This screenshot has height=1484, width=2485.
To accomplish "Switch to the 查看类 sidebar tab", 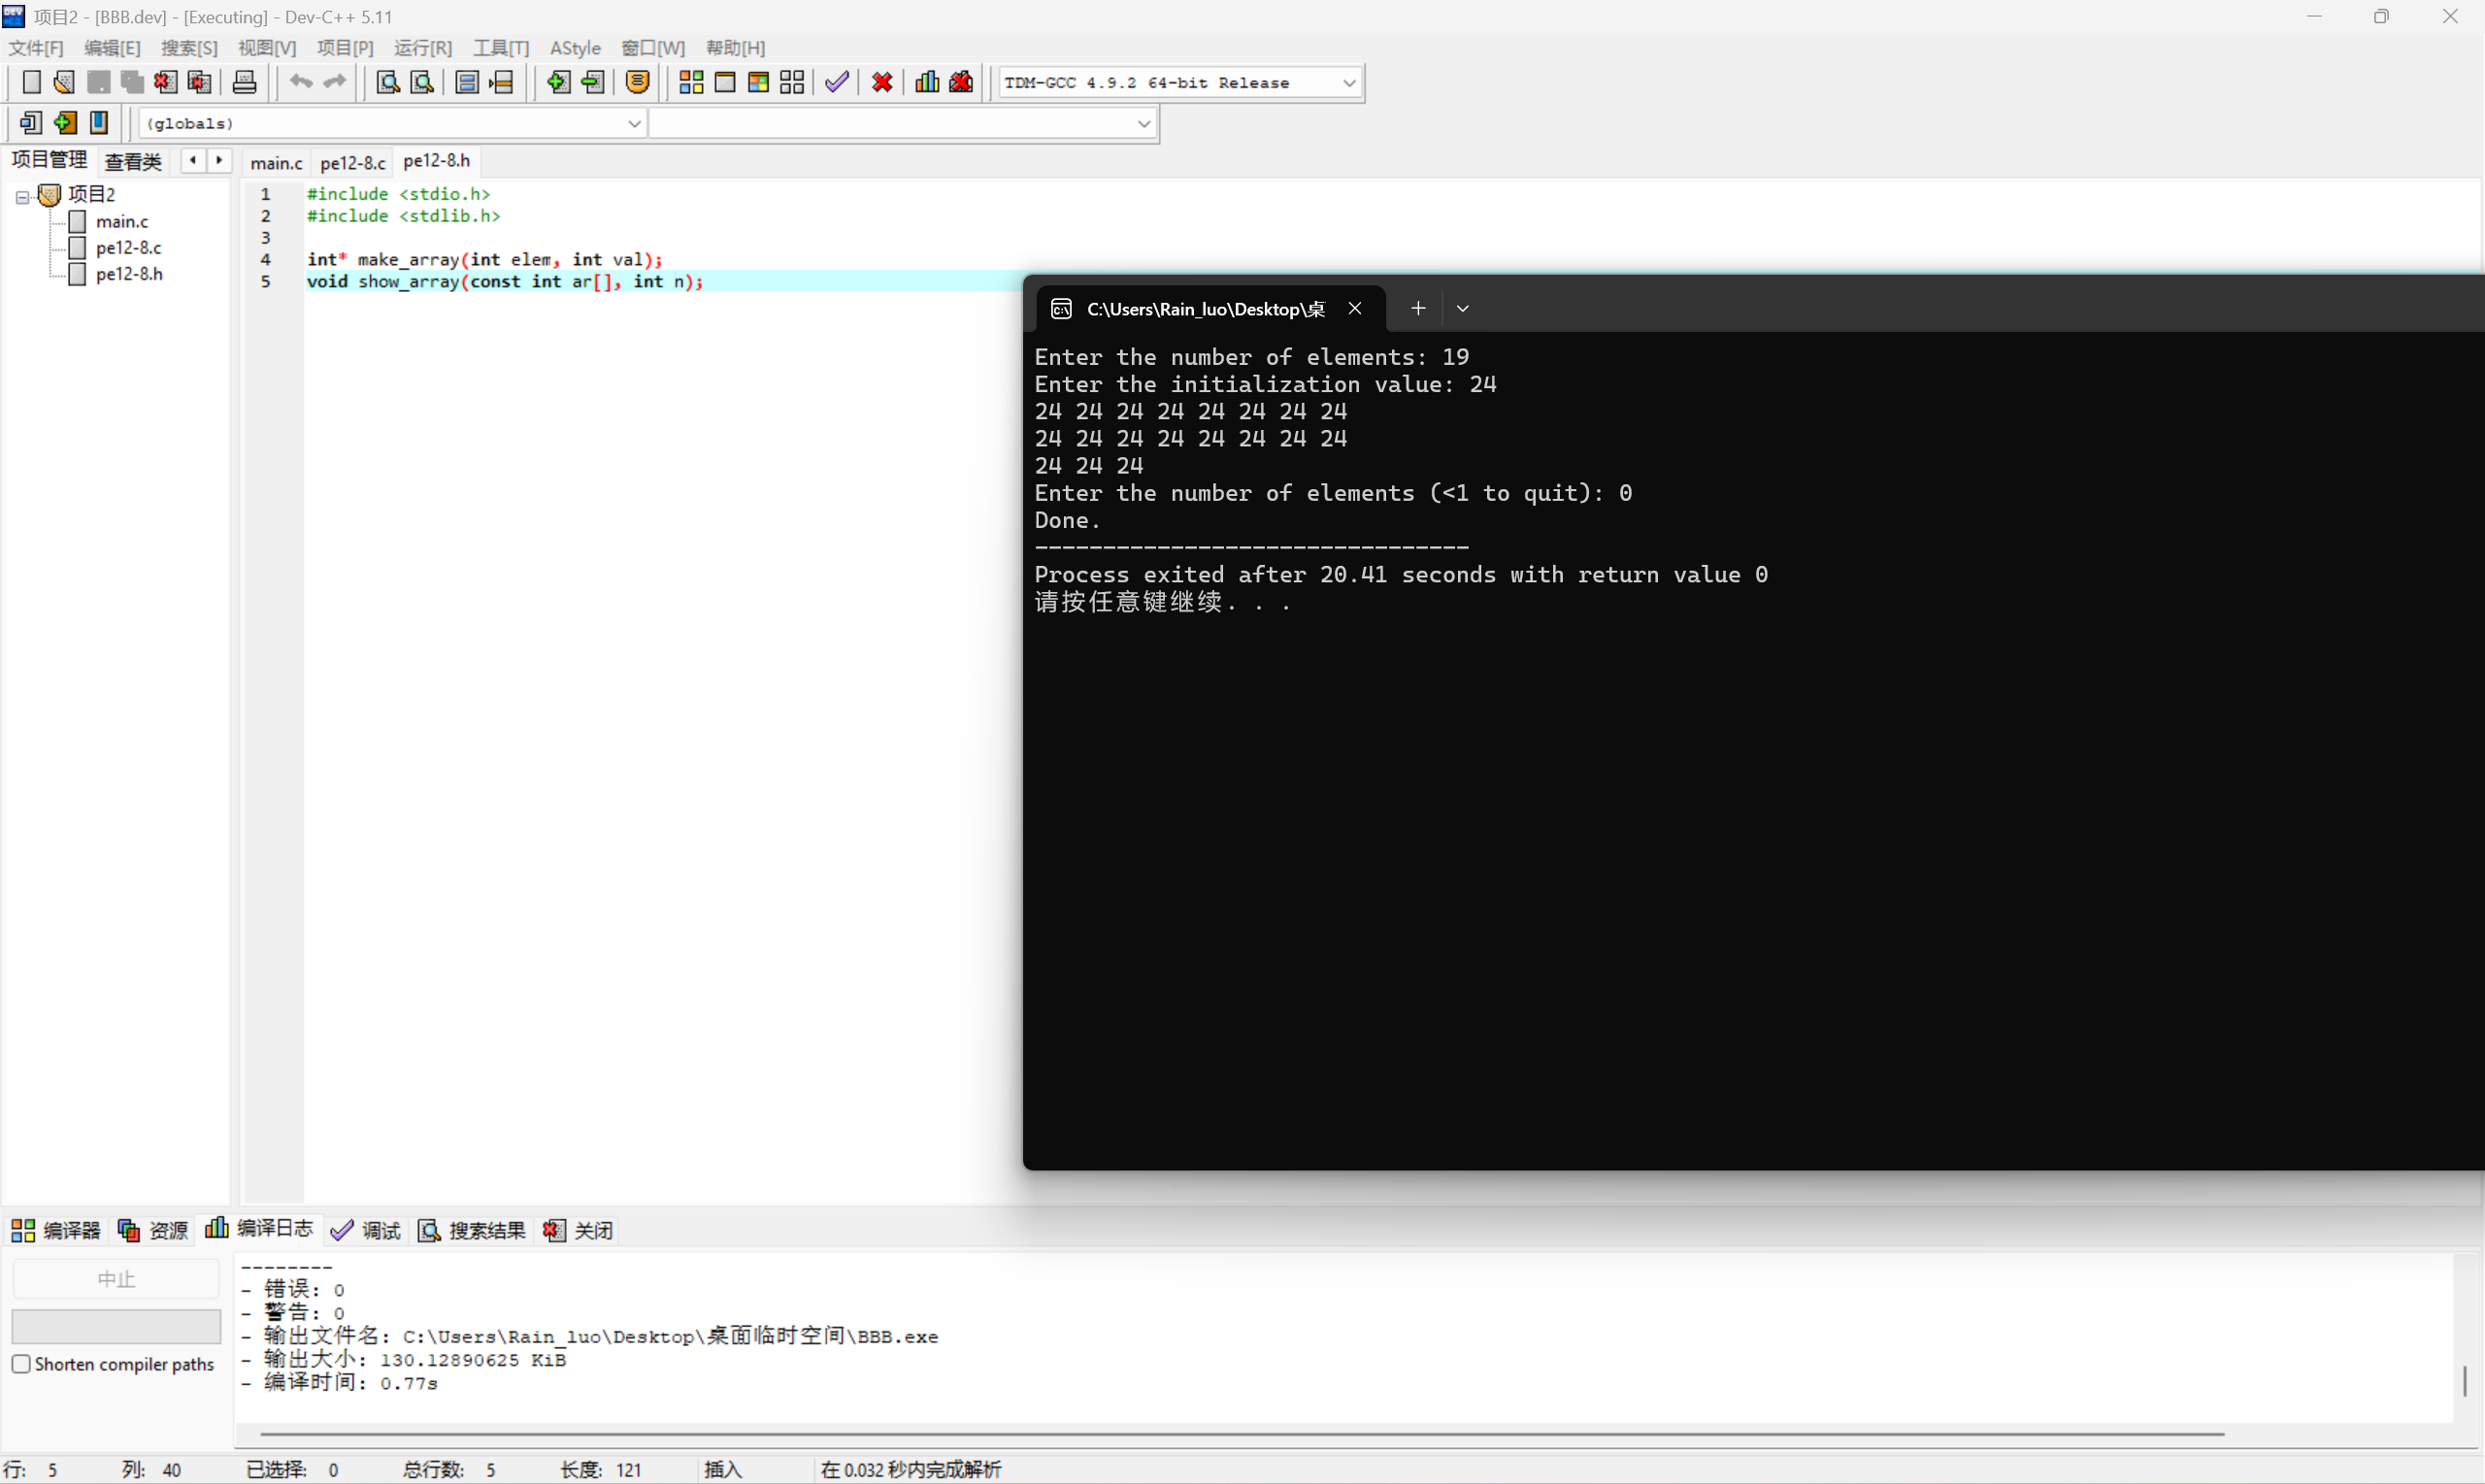I will pyautogui.click(x=133, y=162).
